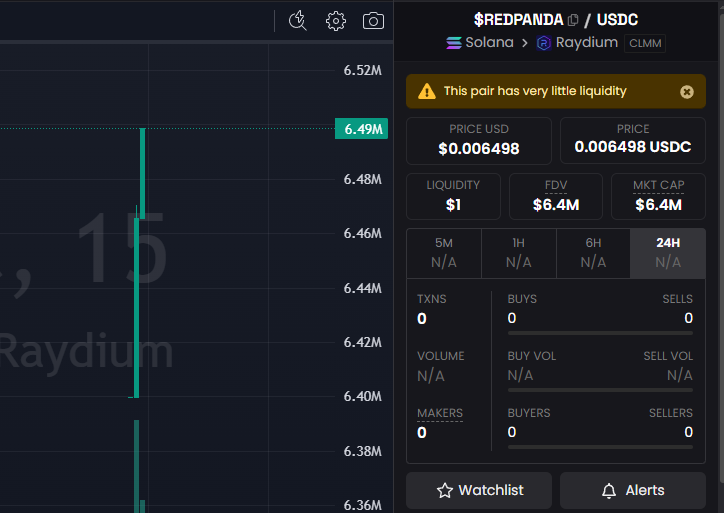Click the LIQUIDITY $1 box
724x513 pixels.
pos(453,196)
